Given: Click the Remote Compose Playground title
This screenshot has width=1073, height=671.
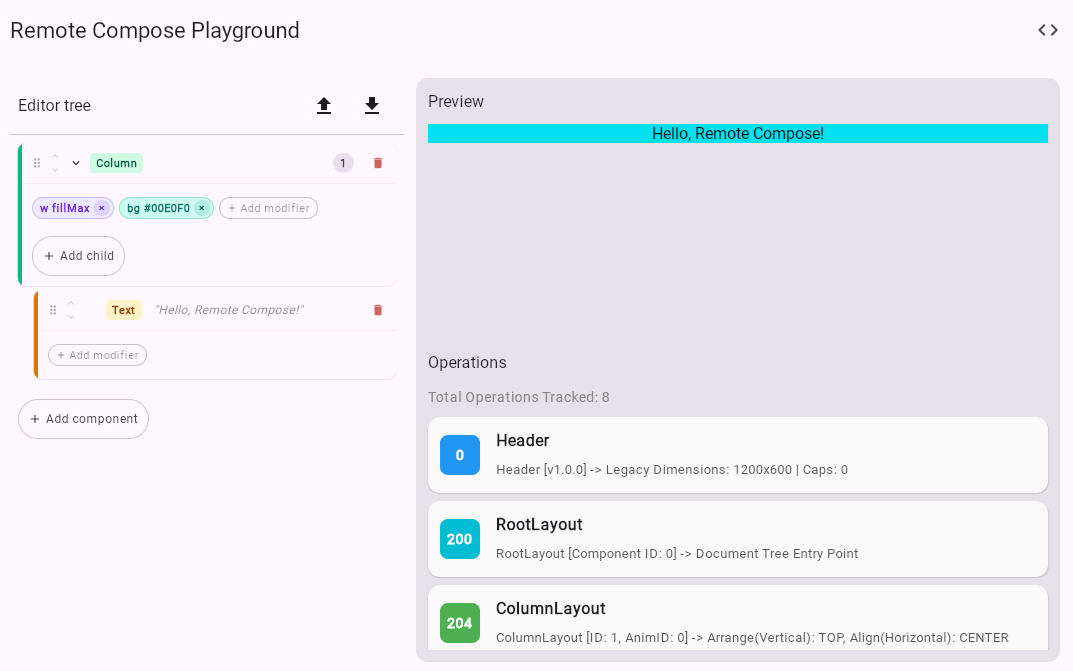Looking at the screenshot, I should [x=155, y=30].
